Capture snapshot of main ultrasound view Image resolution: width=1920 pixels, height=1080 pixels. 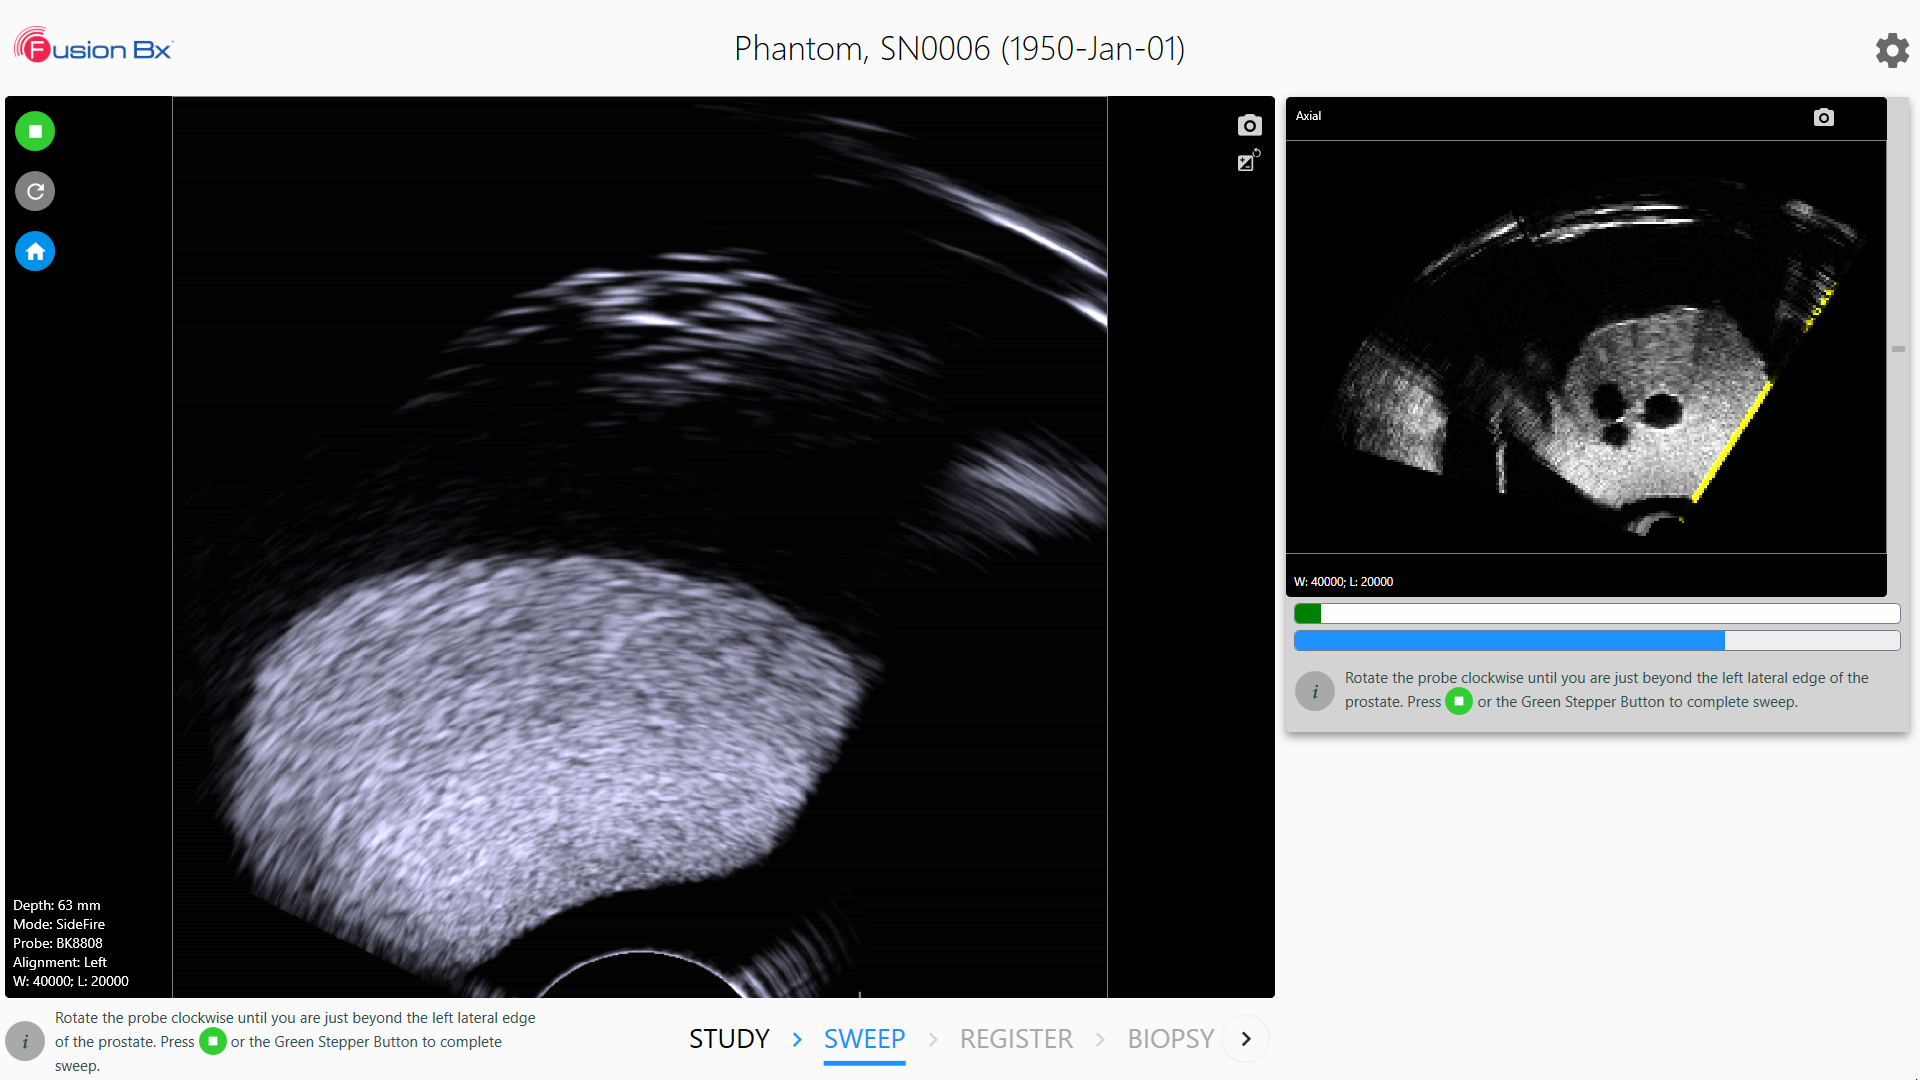(1249, 125)
